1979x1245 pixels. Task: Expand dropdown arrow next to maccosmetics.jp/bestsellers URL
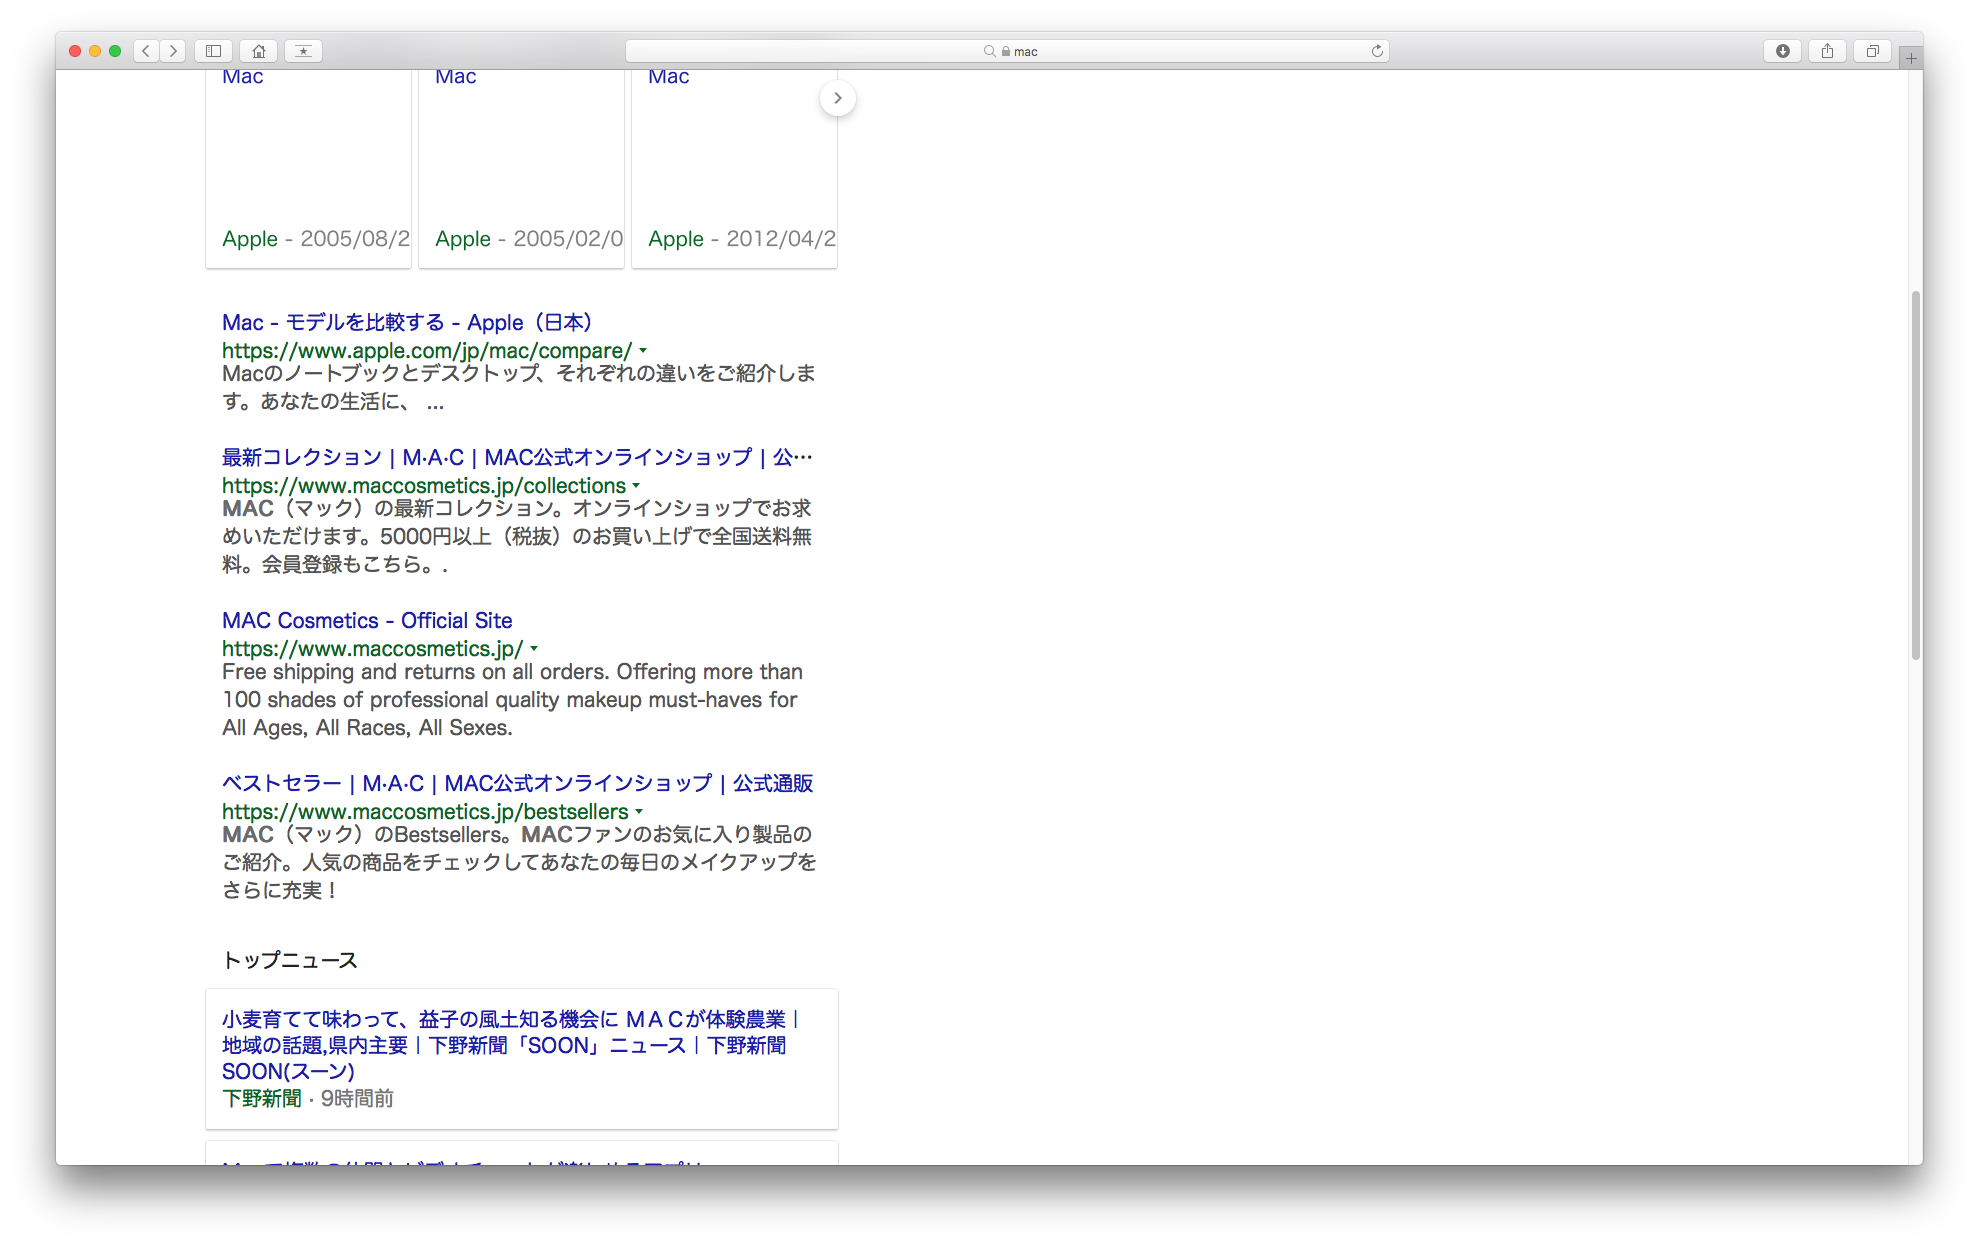click(639, 812)
